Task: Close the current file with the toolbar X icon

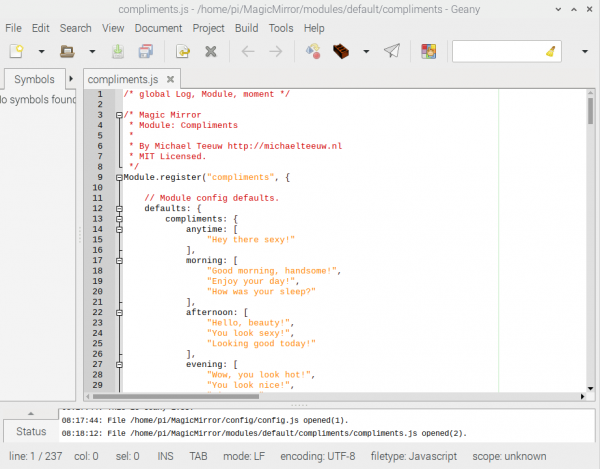Action: pos(211,51)
